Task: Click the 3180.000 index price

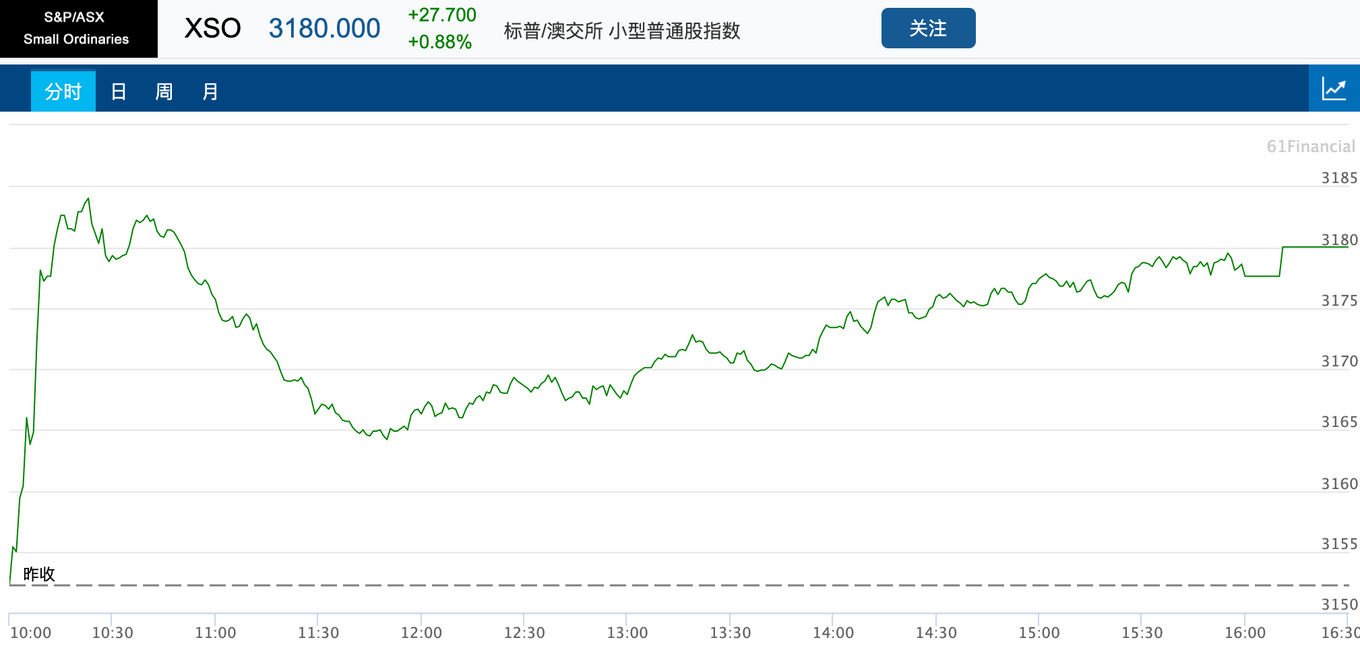Action: coord(324,28)
